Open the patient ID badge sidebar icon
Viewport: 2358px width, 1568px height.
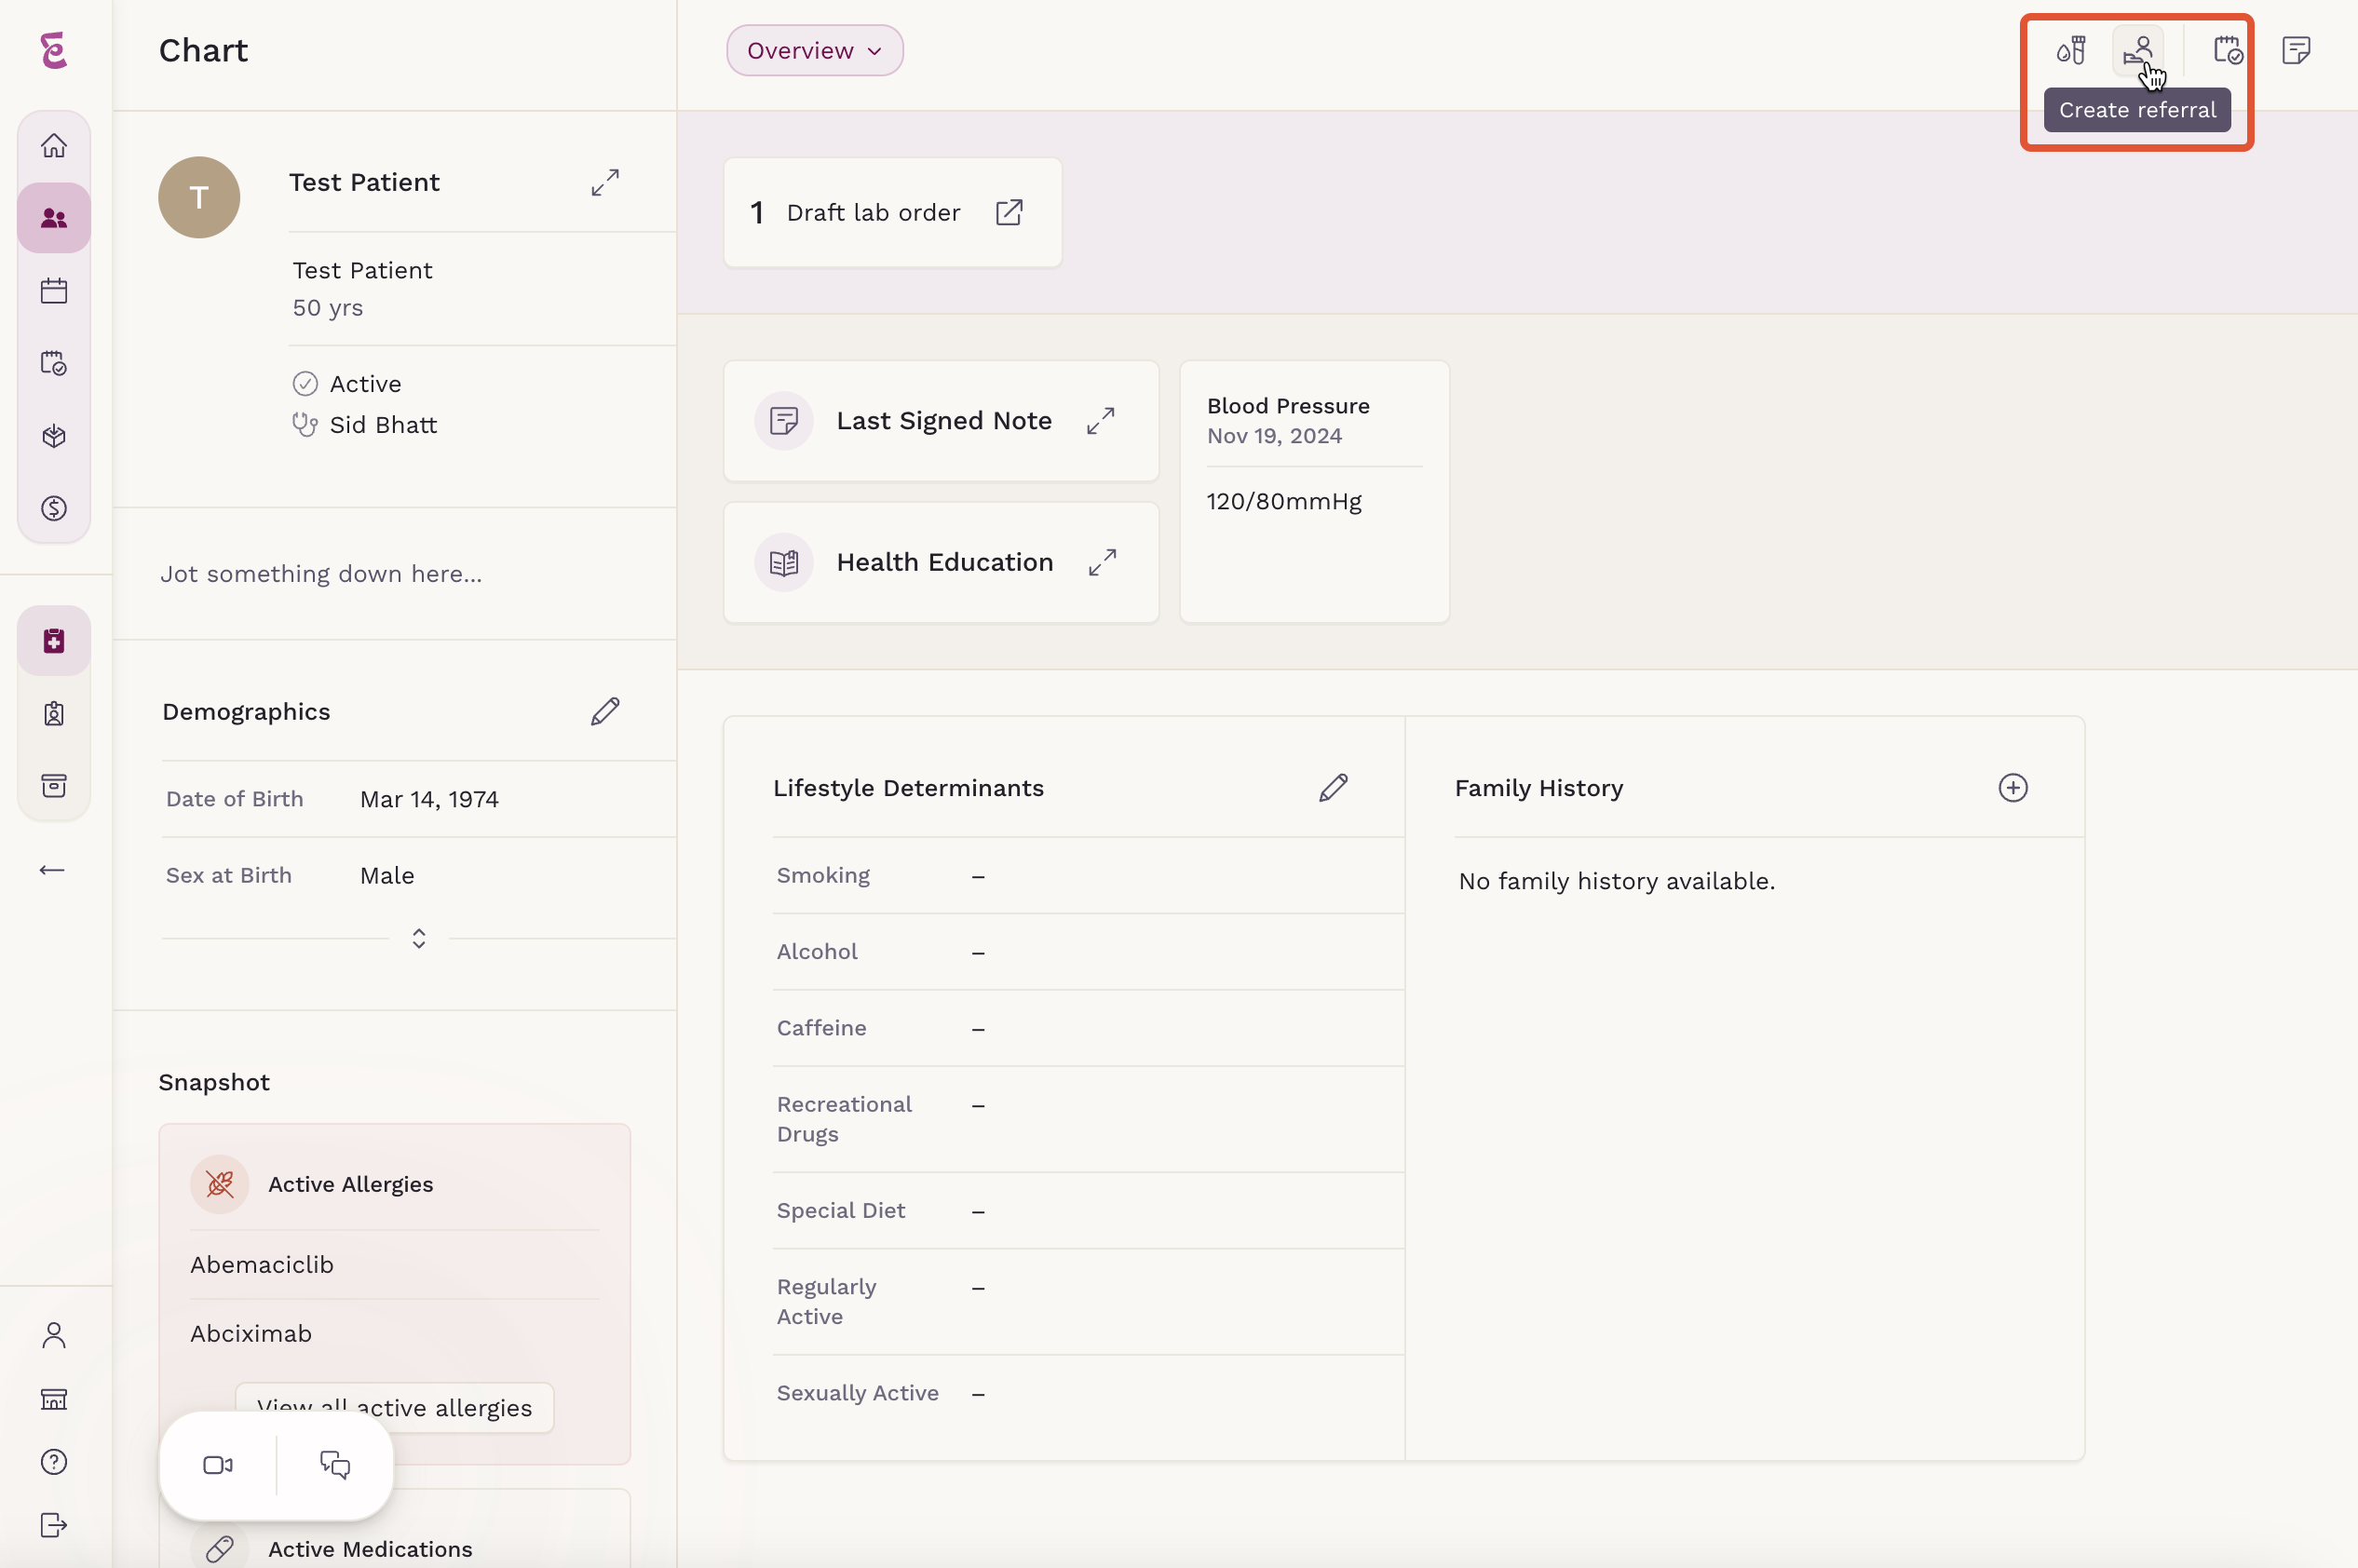(x=54, y=713)
